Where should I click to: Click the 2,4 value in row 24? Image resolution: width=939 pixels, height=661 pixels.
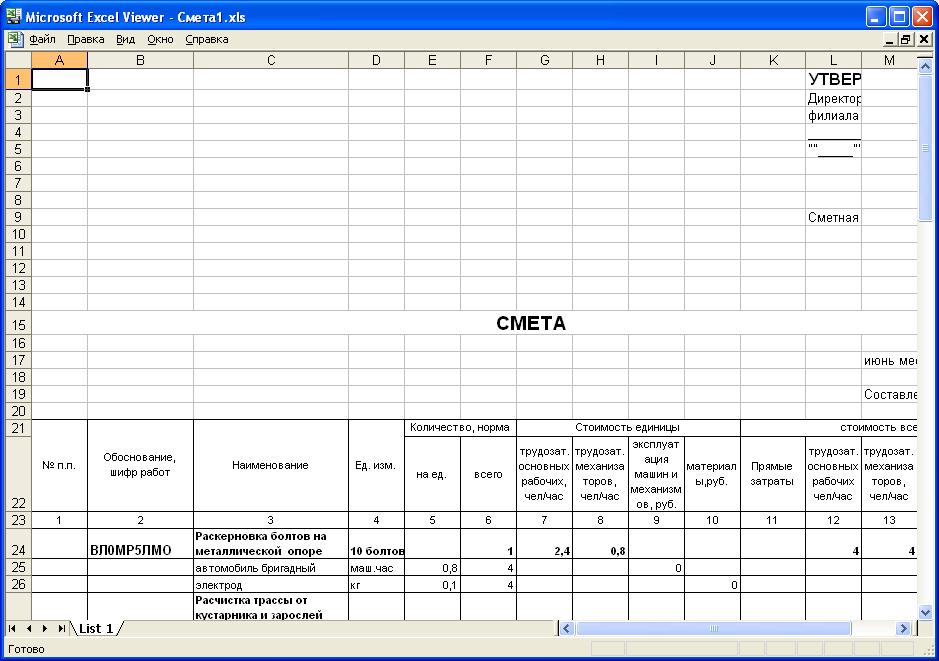tap(544, 544)
